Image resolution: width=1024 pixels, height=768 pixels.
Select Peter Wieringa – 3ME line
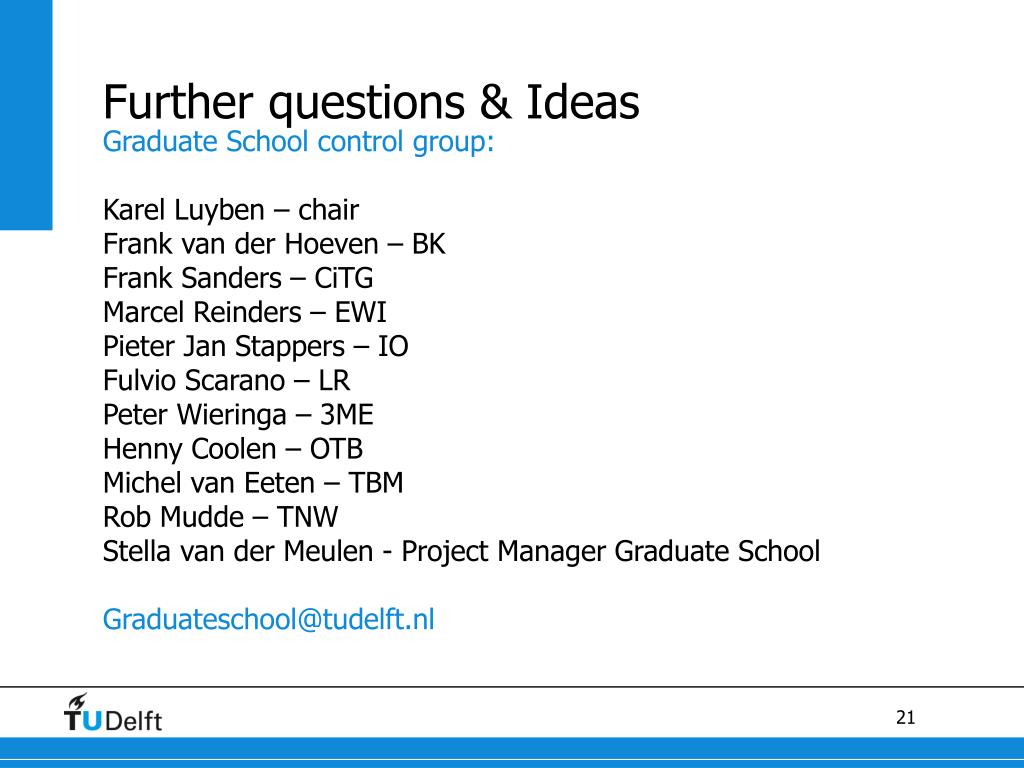(x=238, y=415)
